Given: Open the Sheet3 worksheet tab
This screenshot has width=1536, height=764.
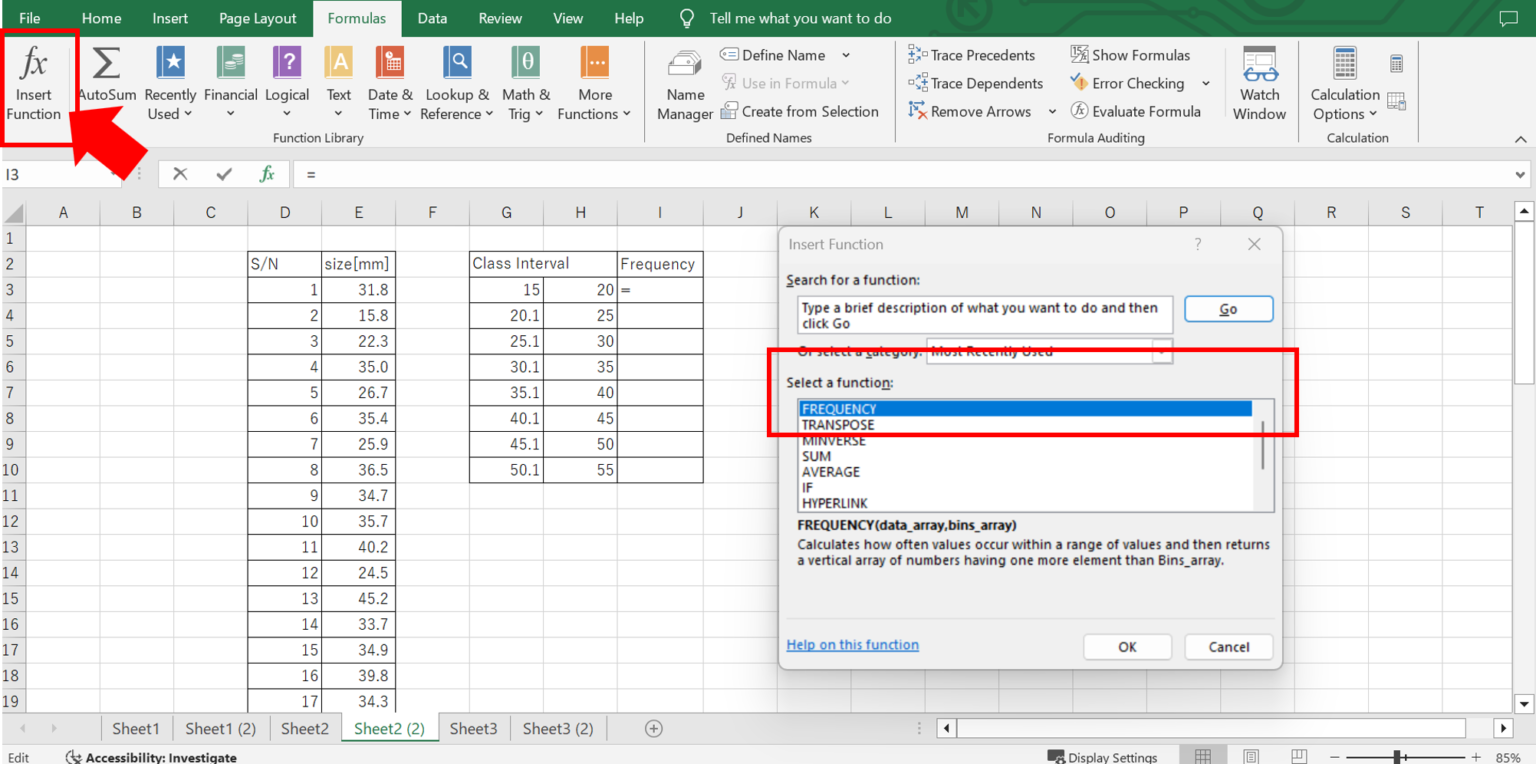Looking at the screenshot, I should click(x=473, y=728).
